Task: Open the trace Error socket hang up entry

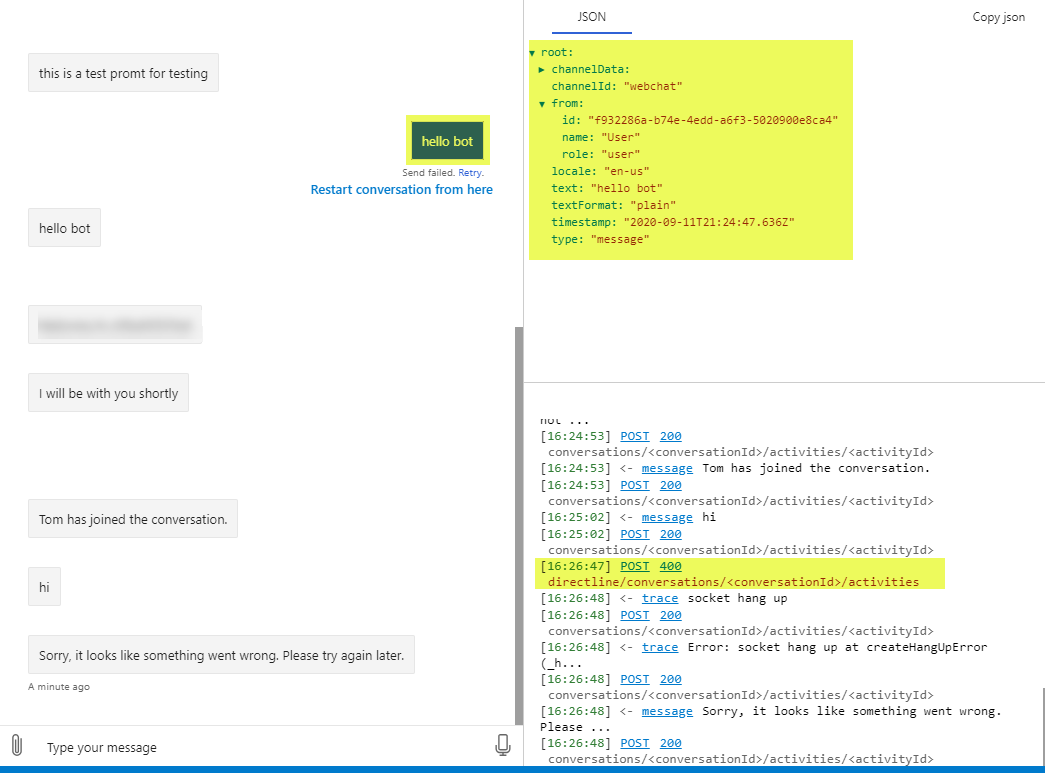Action: click(x=660, y=647)
